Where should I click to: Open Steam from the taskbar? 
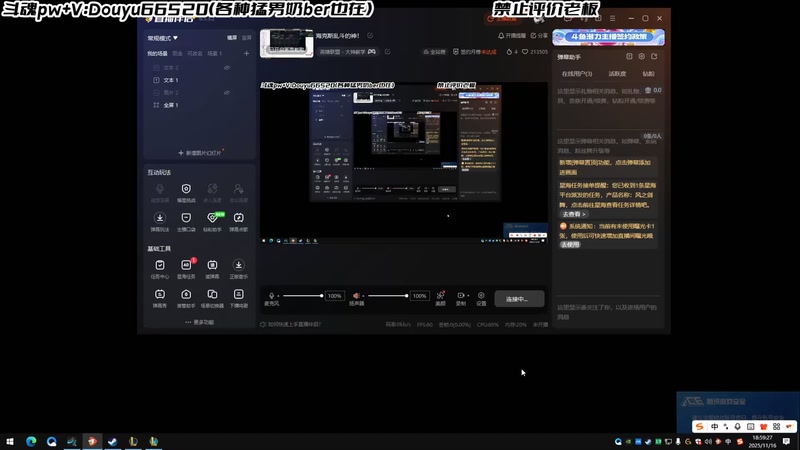click(x=113, y=441)
